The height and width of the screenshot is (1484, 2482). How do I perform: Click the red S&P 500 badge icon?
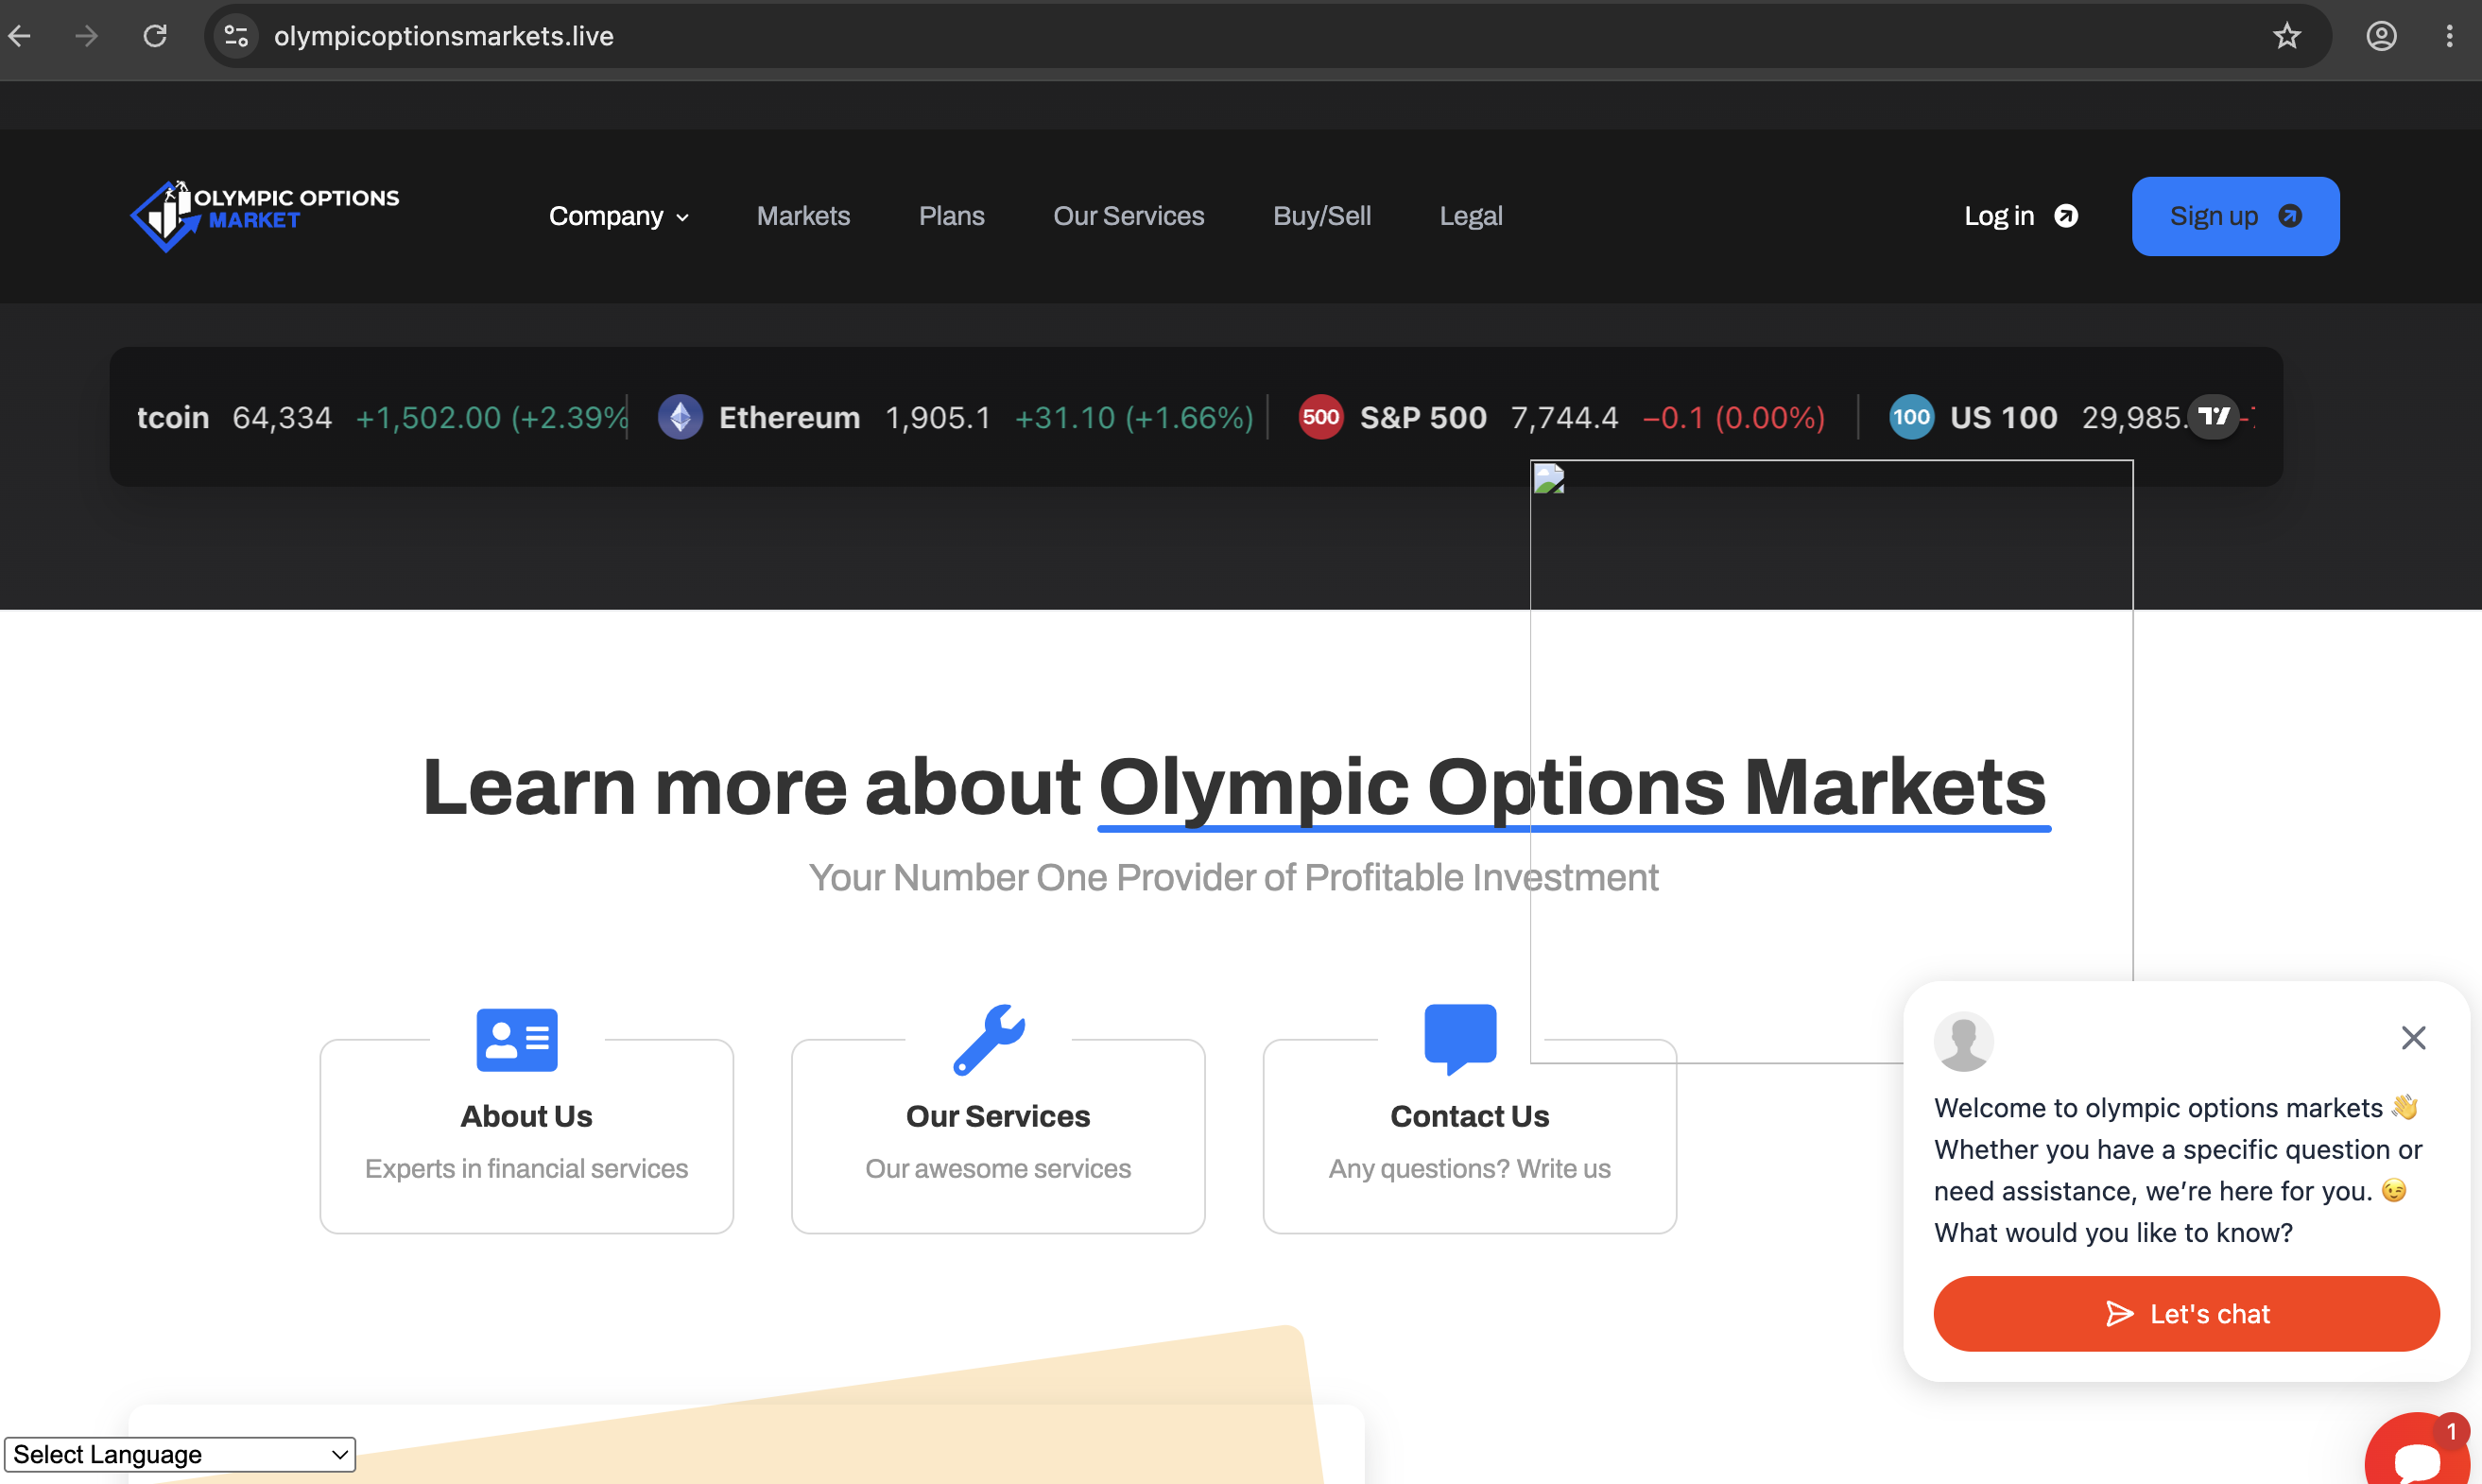tap(1320, 417)
